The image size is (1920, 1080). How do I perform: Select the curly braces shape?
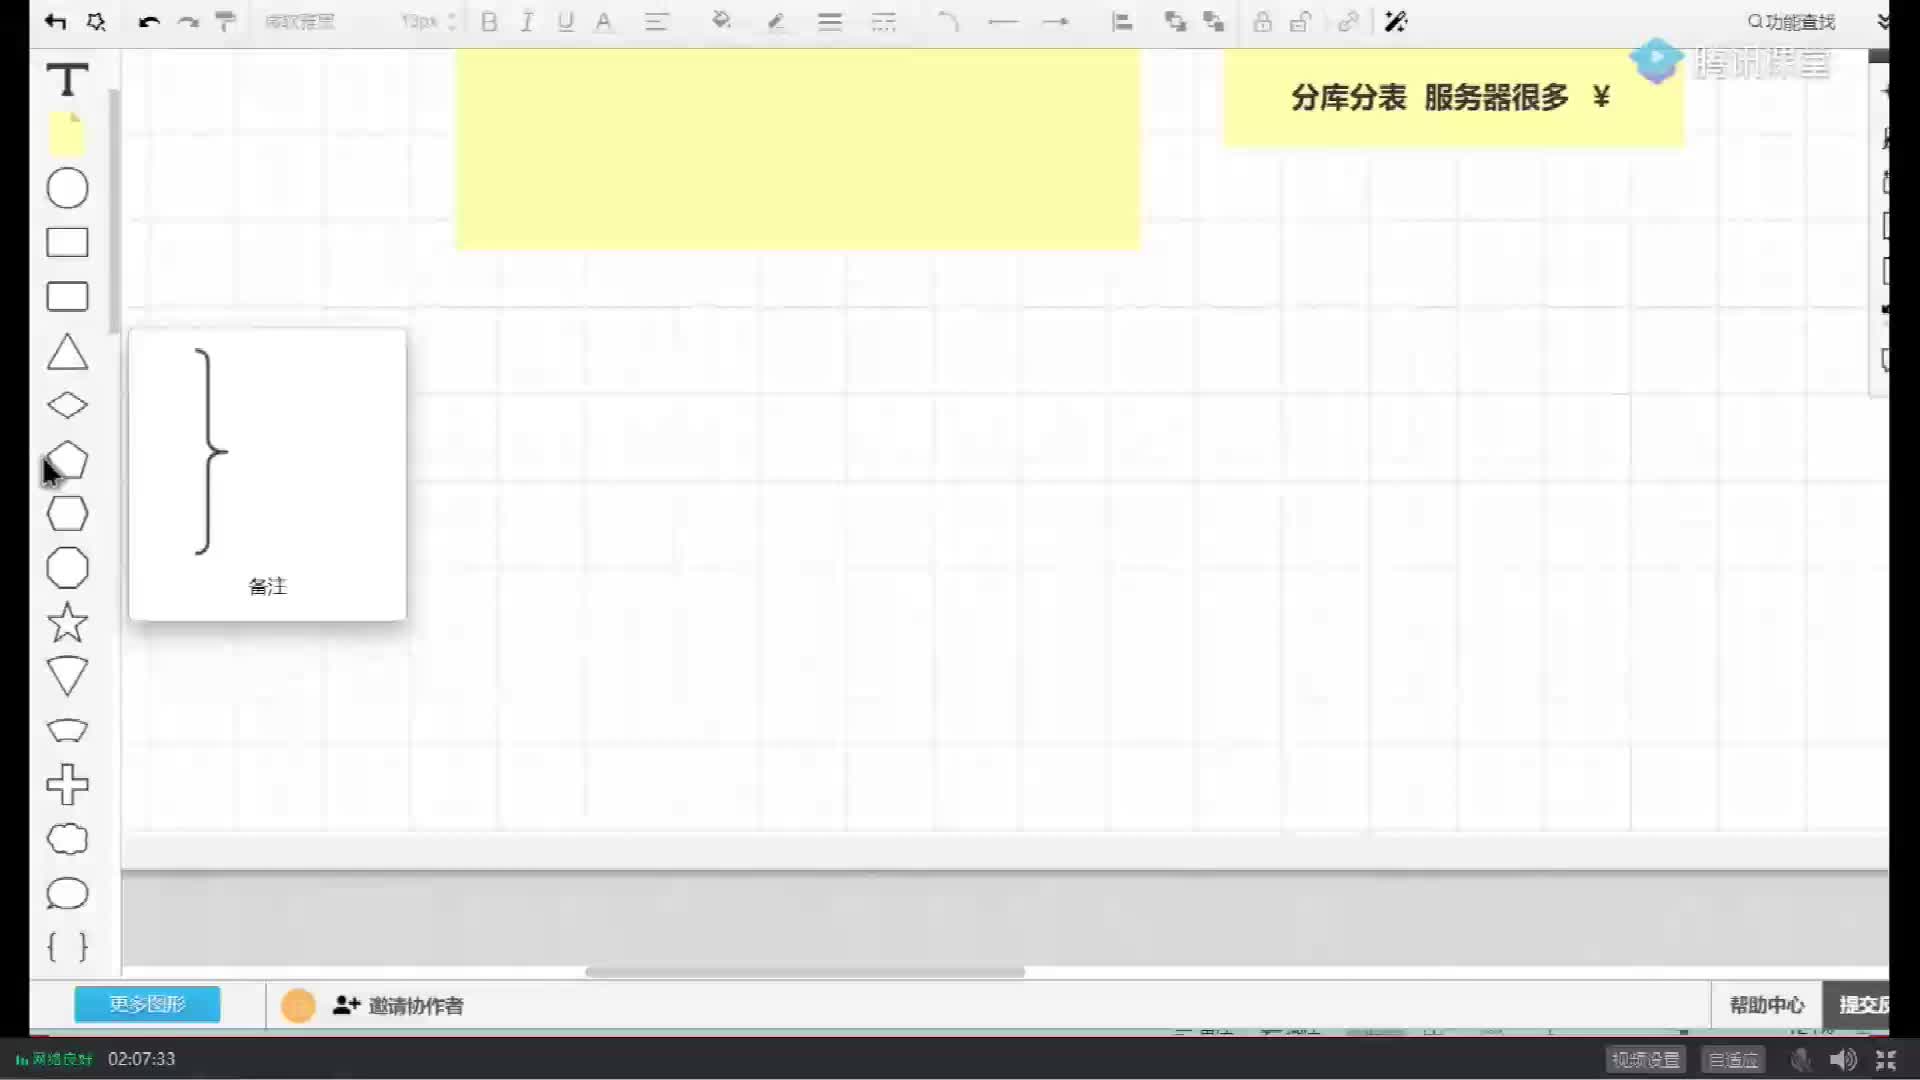click(67, 946)
